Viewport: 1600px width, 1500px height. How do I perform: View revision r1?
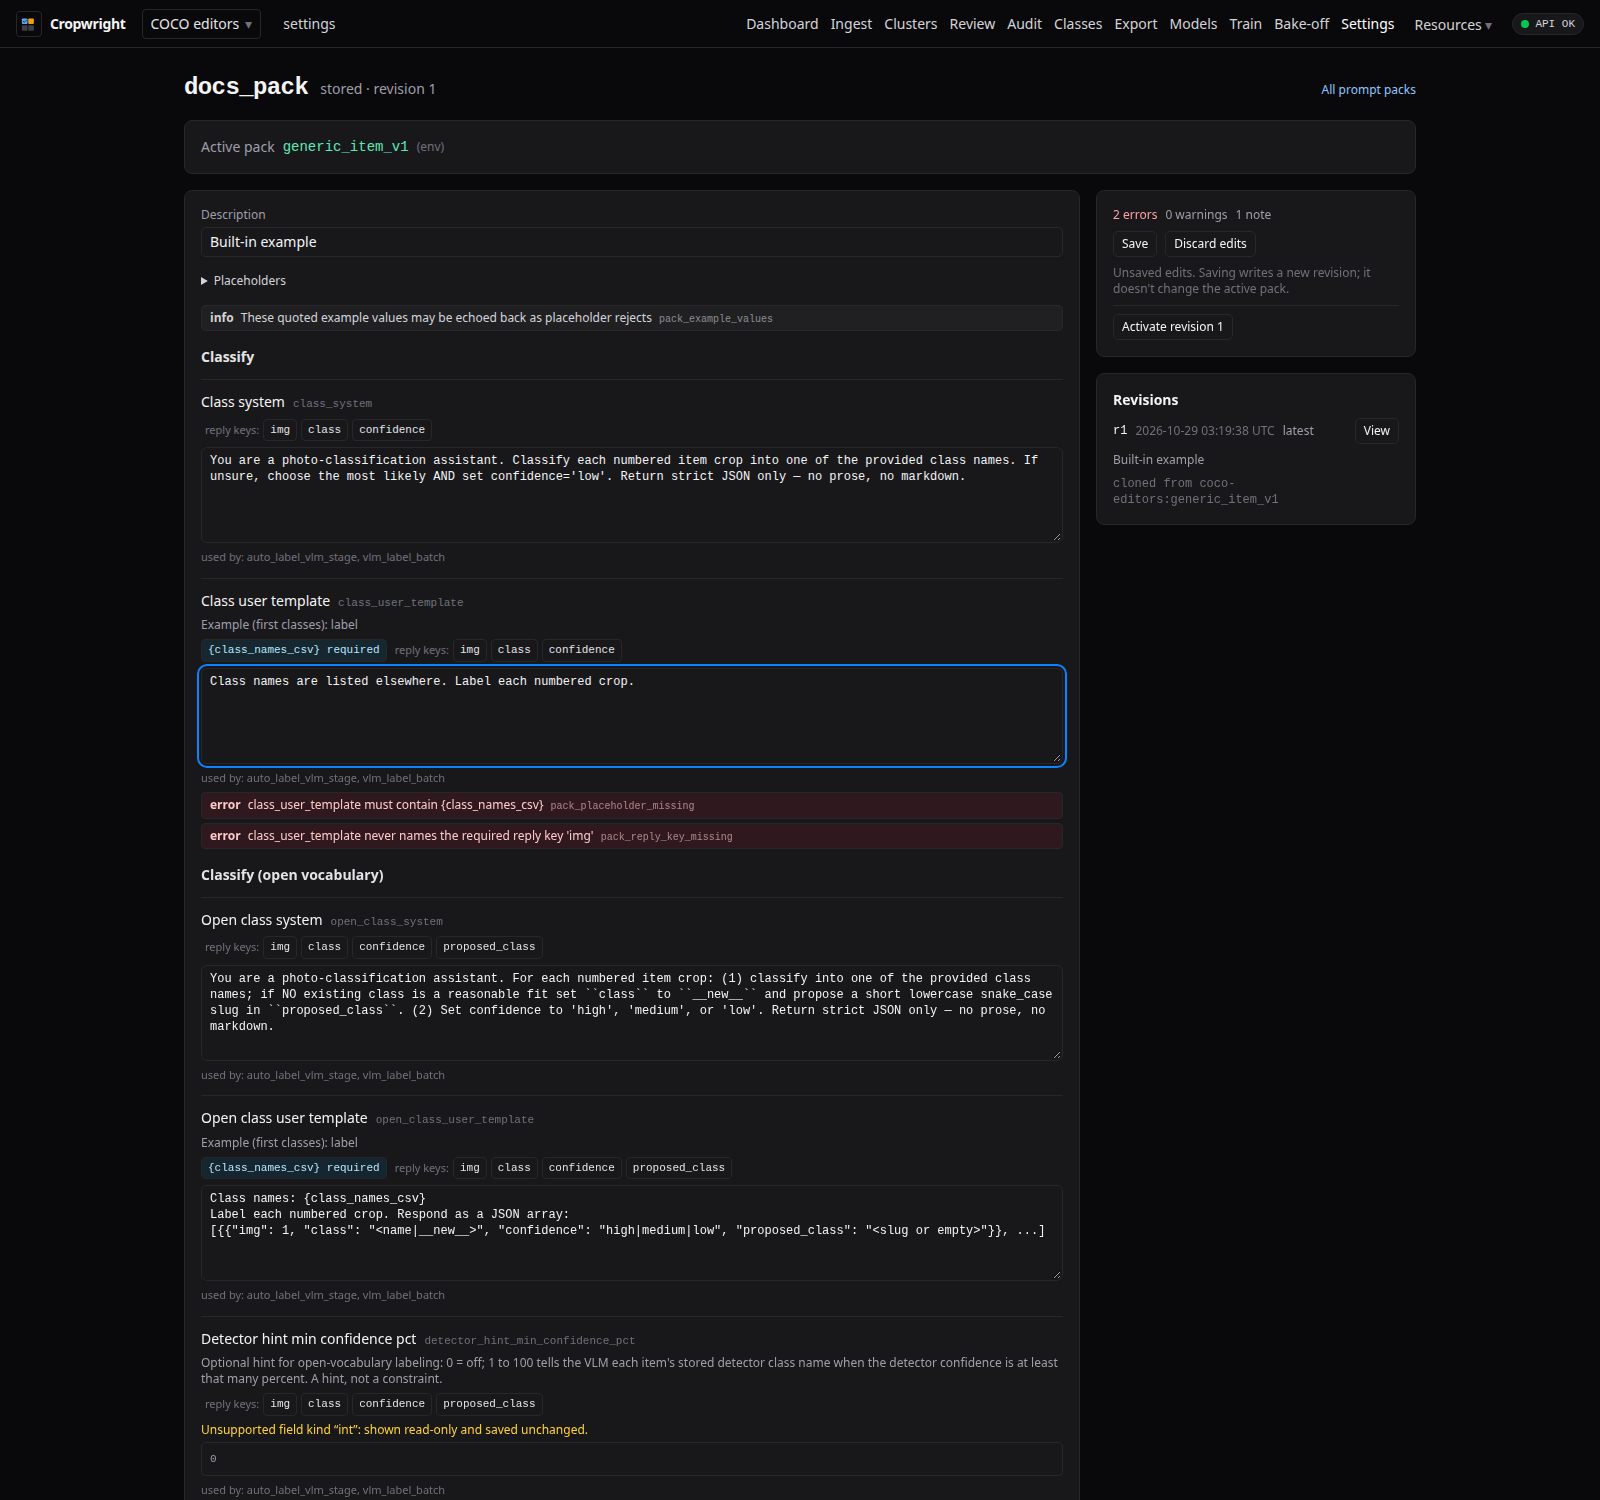click(1376, 431)
